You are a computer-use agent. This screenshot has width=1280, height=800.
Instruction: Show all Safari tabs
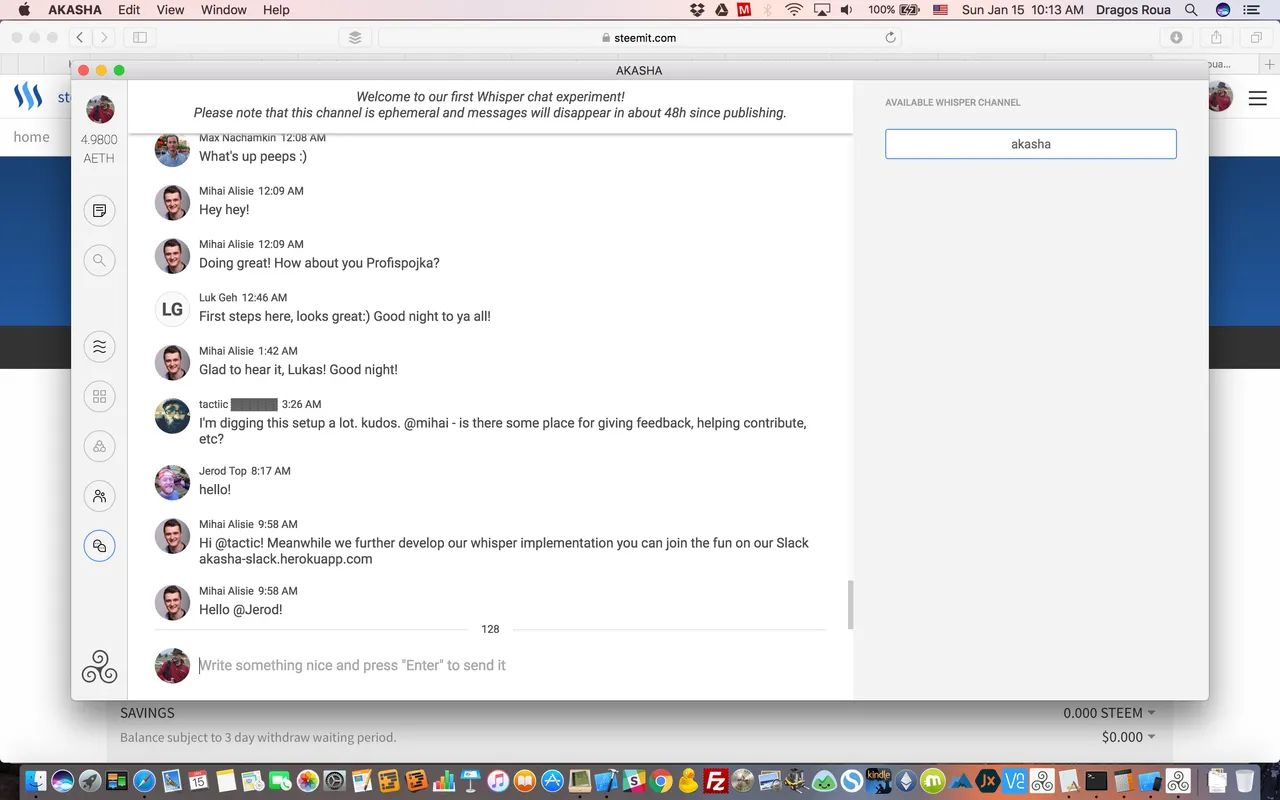coord(1256,37)
